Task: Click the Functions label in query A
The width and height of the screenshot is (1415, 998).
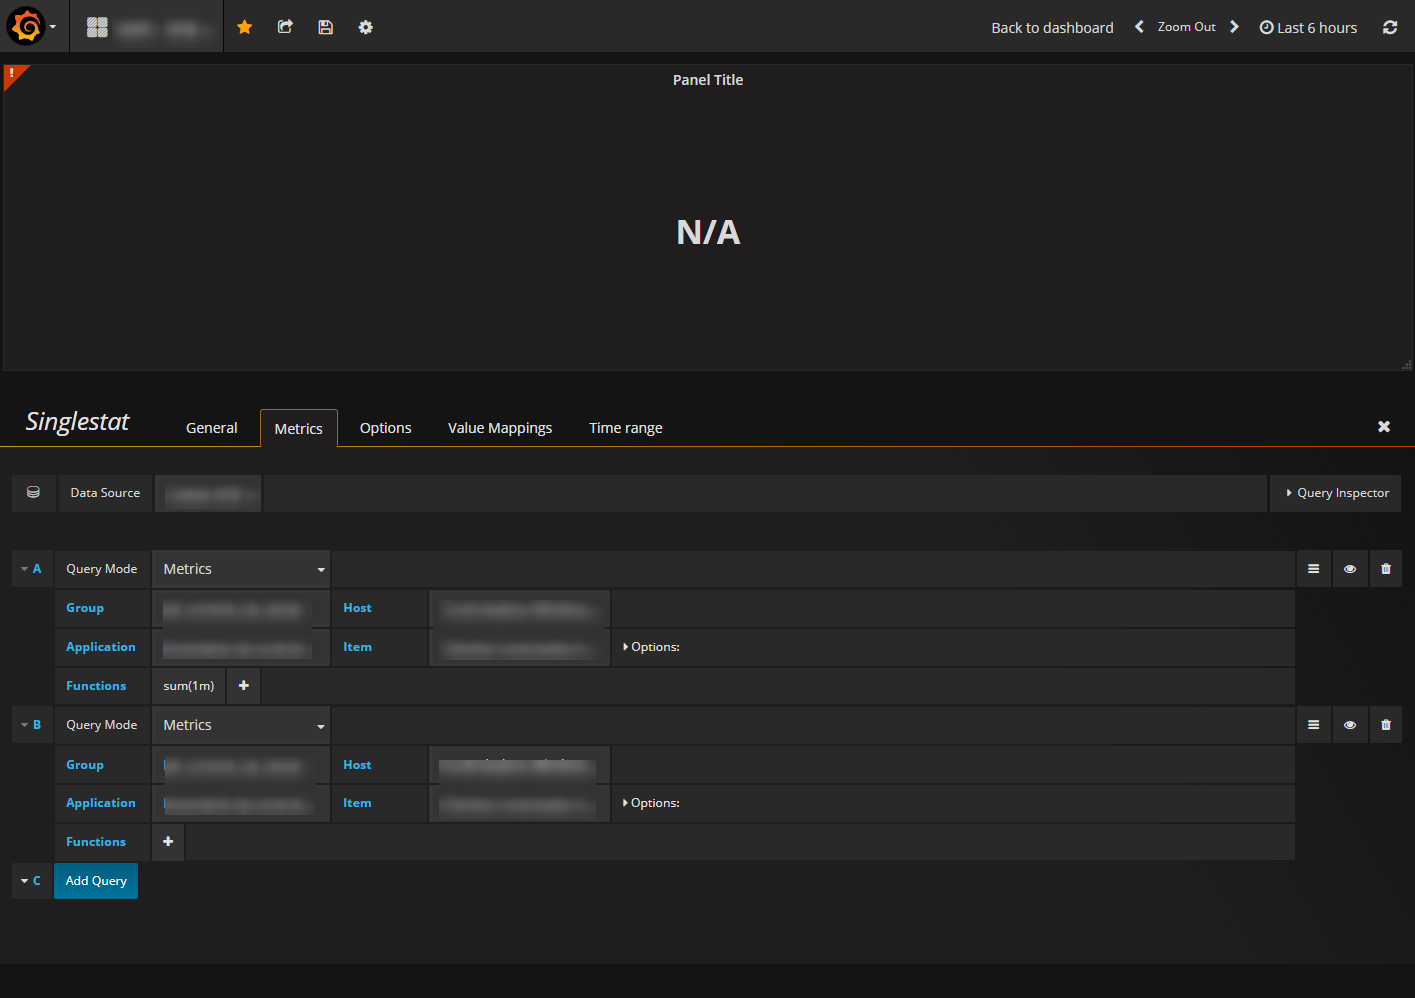Action: click(x=96, y=686)
